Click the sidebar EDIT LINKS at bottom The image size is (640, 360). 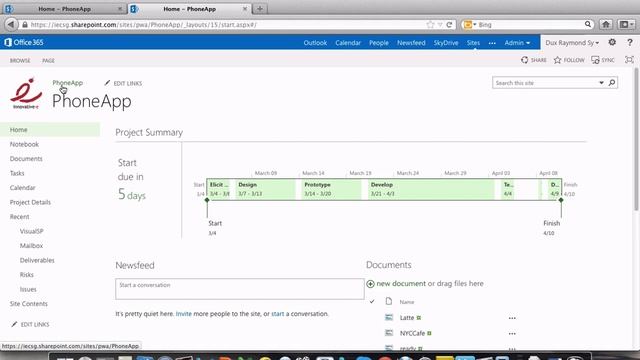click(30, 324)
